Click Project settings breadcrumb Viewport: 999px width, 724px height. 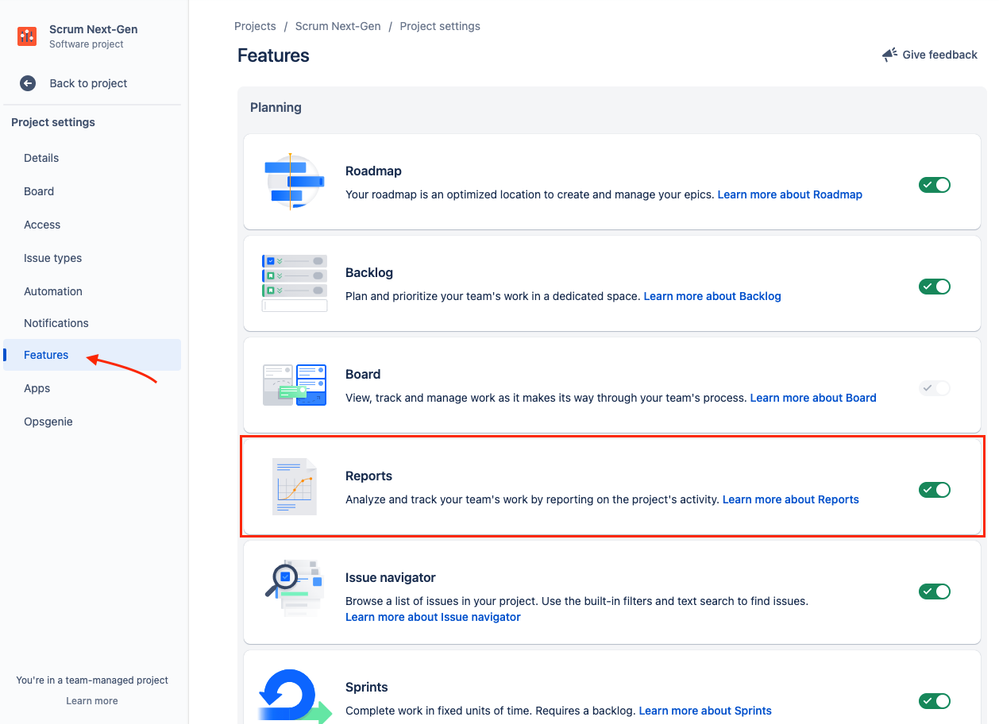440,26
